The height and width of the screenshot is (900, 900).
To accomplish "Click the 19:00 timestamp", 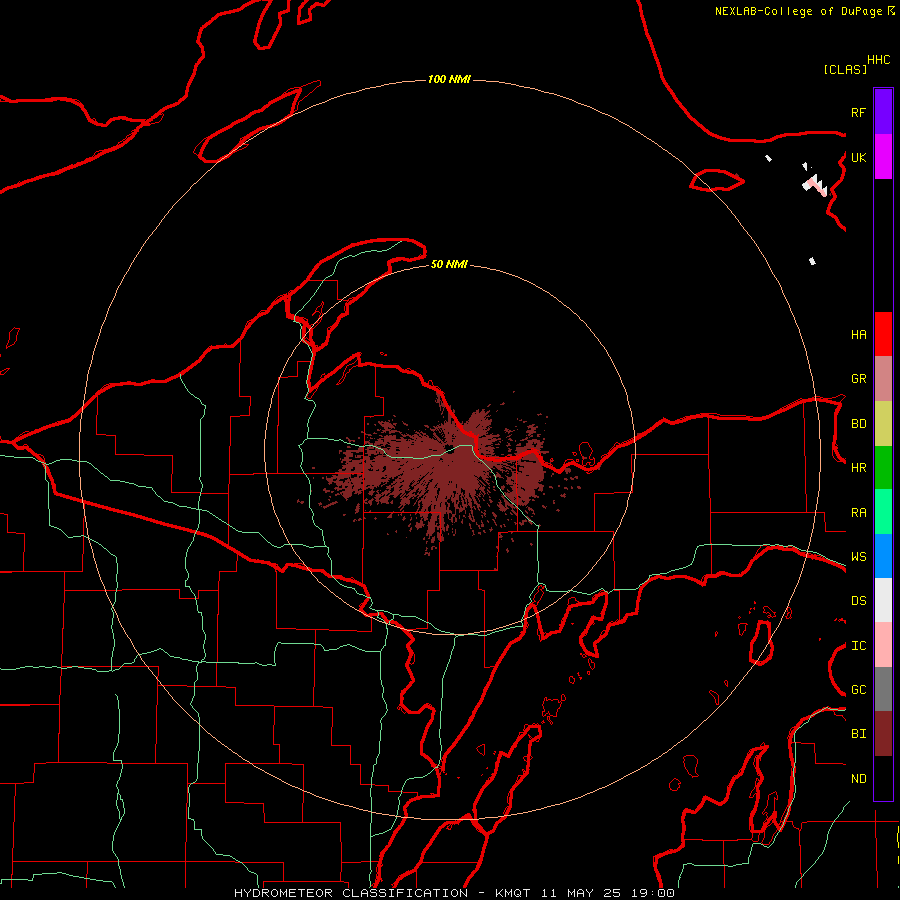I will 652,893.
